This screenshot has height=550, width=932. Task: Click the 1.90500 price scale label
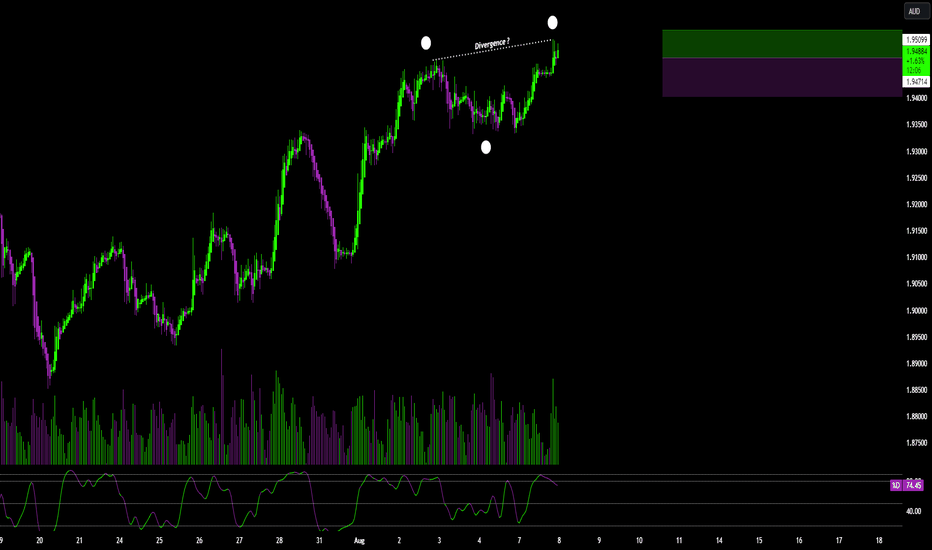[x=917, y=284]
